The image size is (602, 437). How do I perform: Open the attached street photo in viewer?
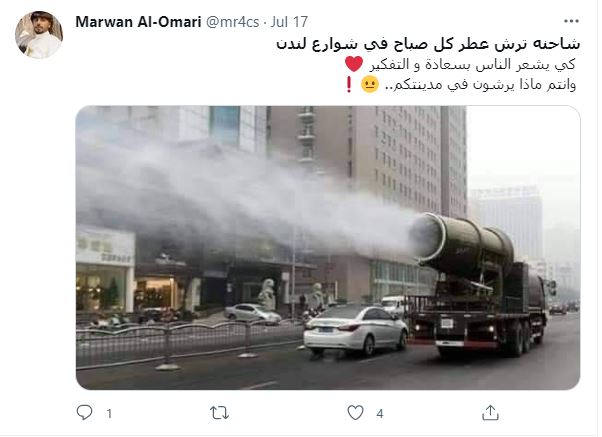coord(328,248)
